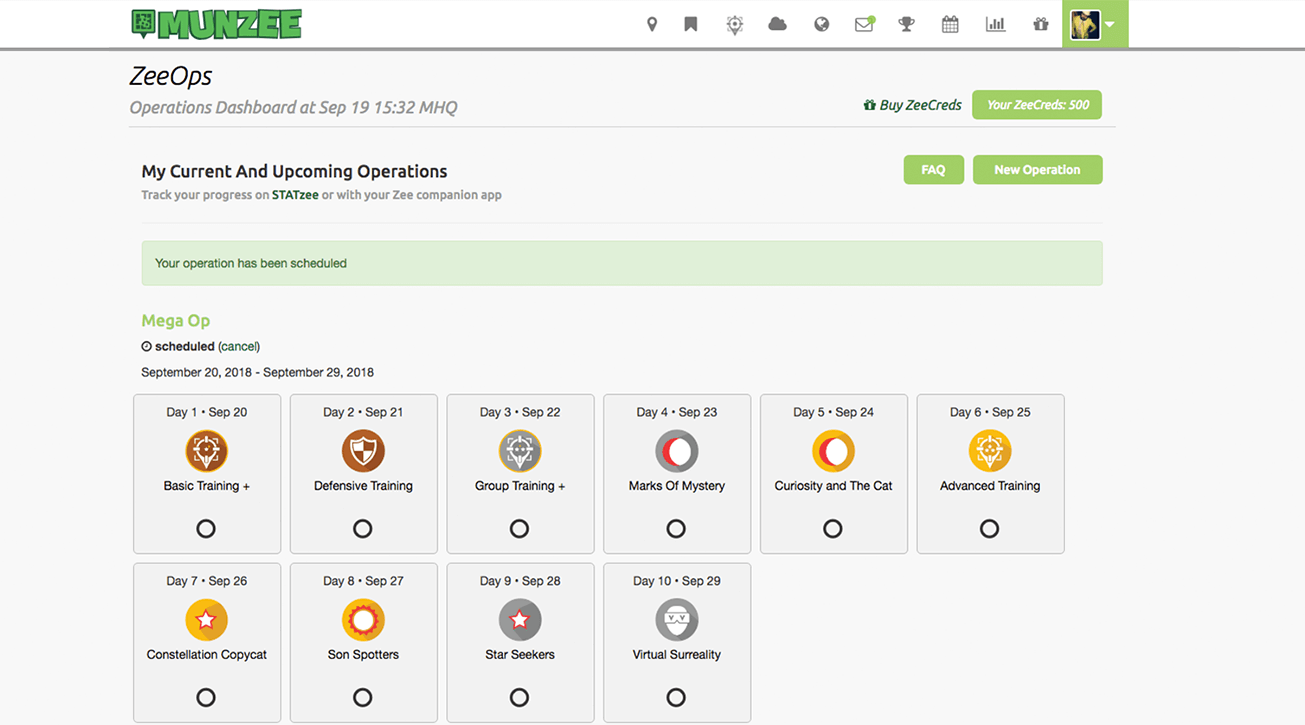Image resolution: width=1305 pixels, height=725 pixels.
Task: Click the cloud icon in navbar
Action: [x=777, y=24]
